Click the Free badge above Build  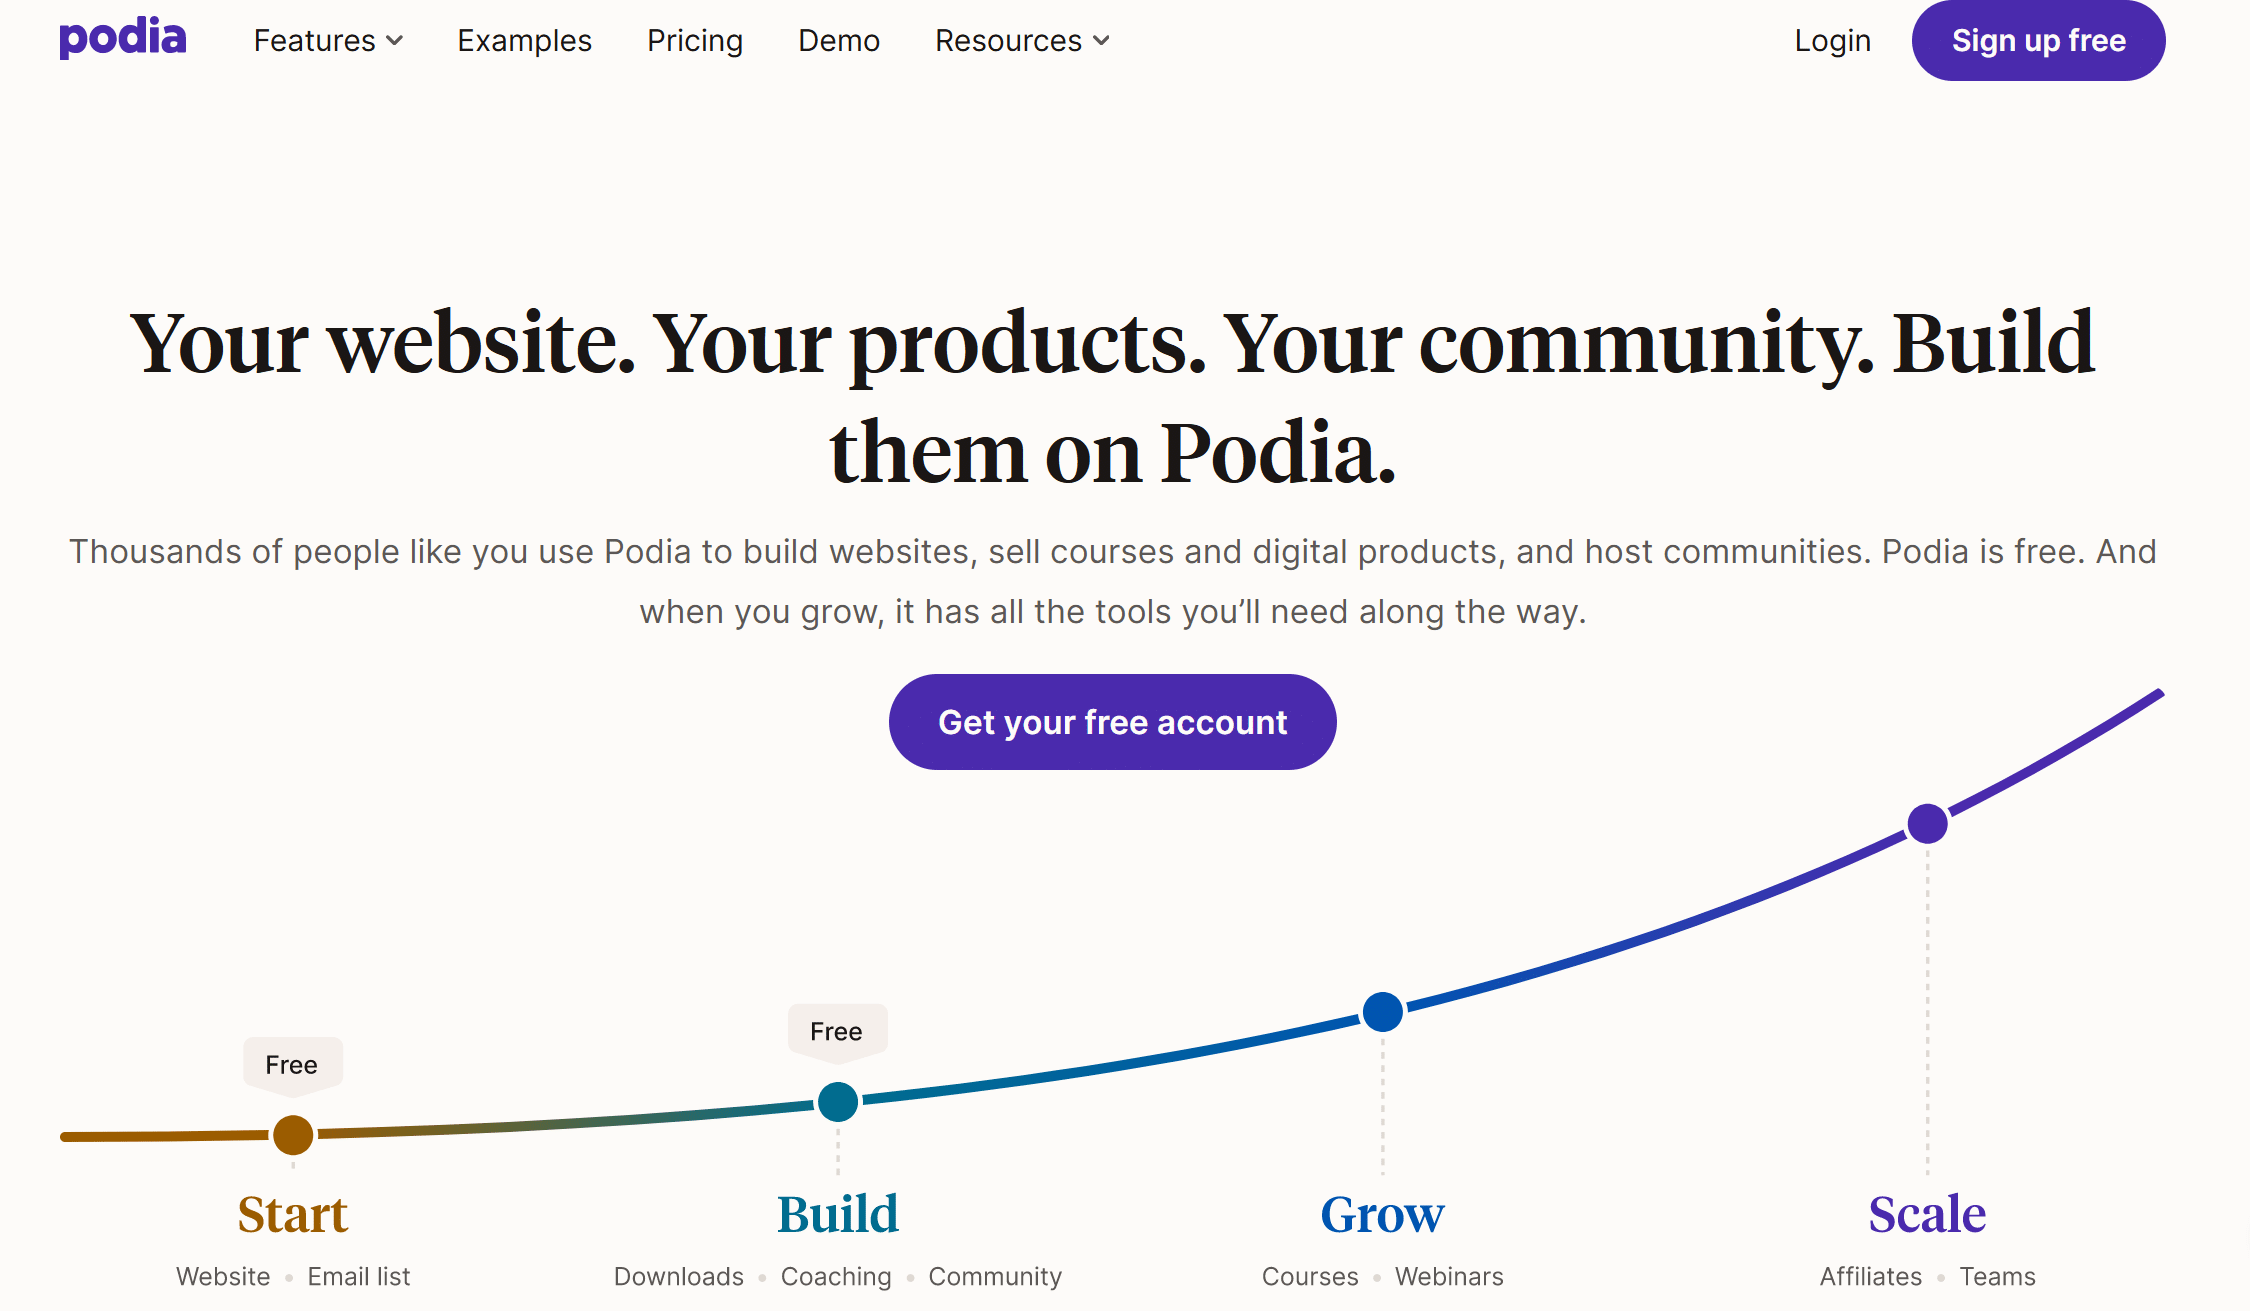tap(836, 1032)
